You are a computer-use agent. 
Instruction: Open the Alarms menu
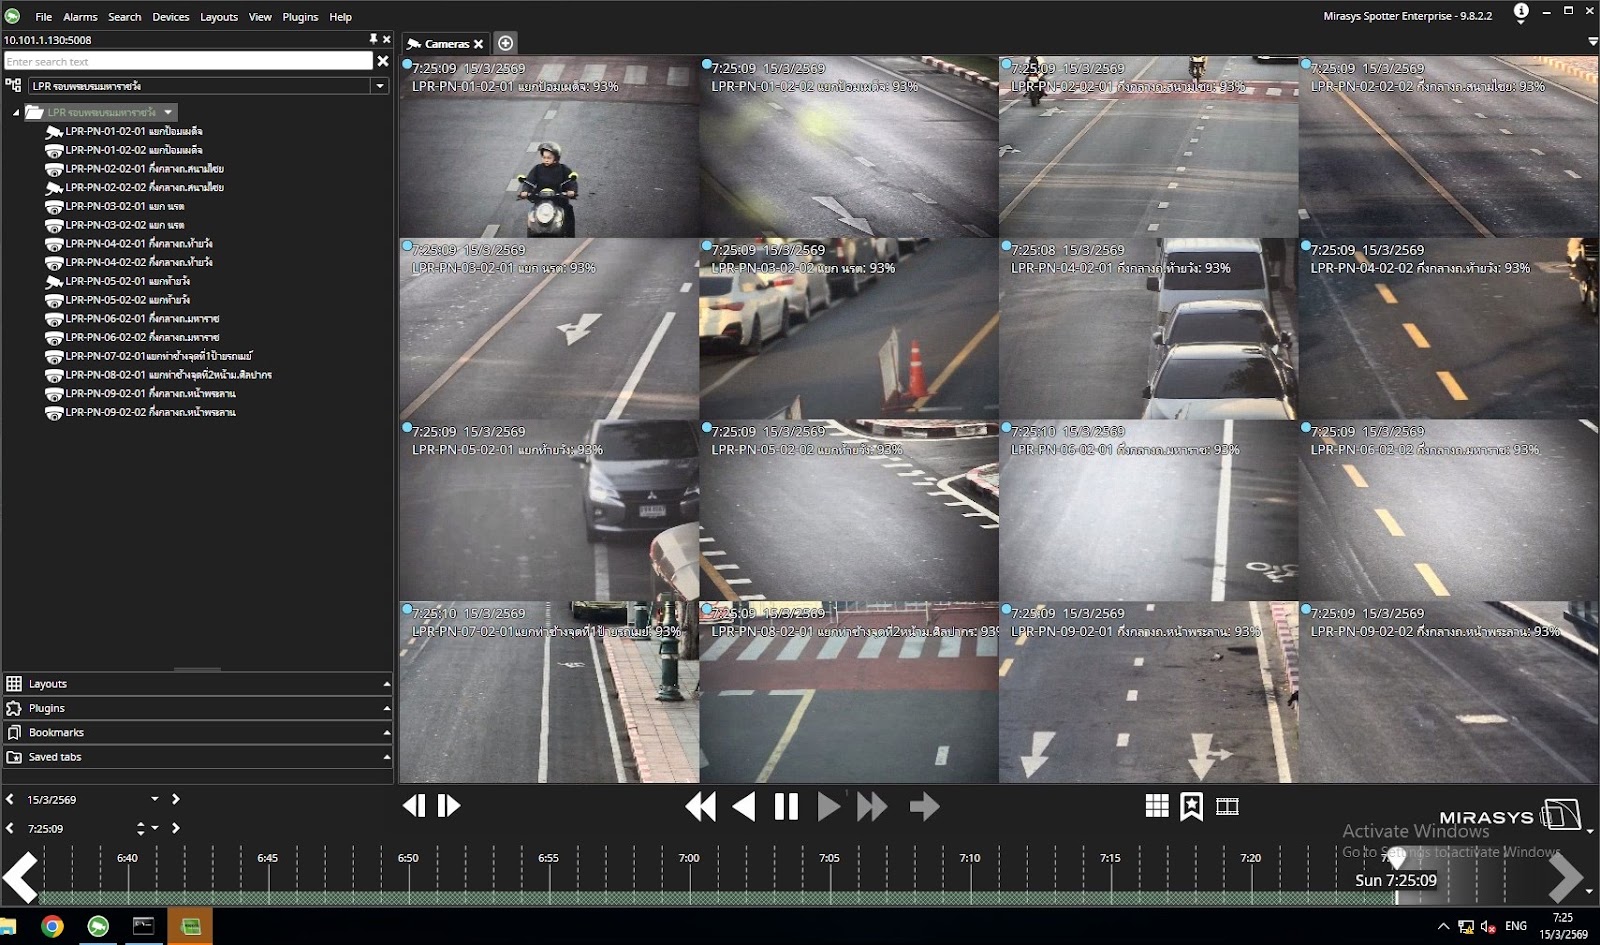click(80, 17)
